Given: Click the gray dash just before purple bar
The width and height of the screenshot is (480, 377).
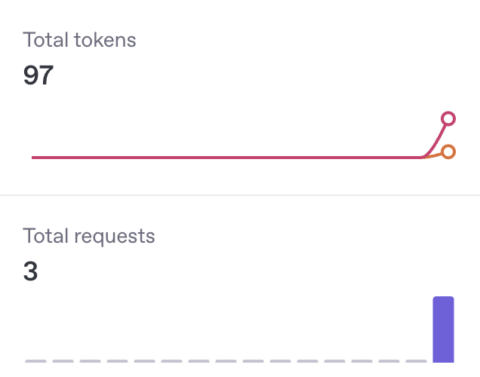Looking at the screenshot, I should click(416, 361).
